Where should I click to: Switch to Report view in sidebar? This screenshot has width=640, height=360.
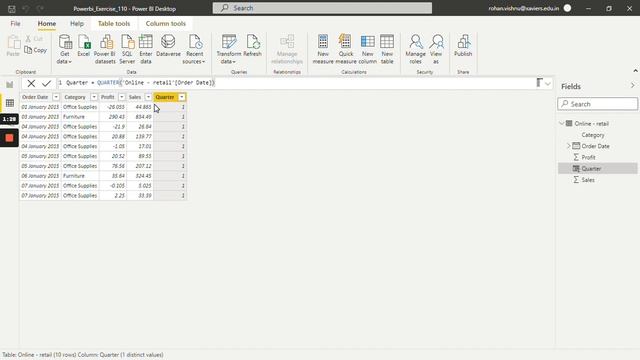click(x=9, y=84)
